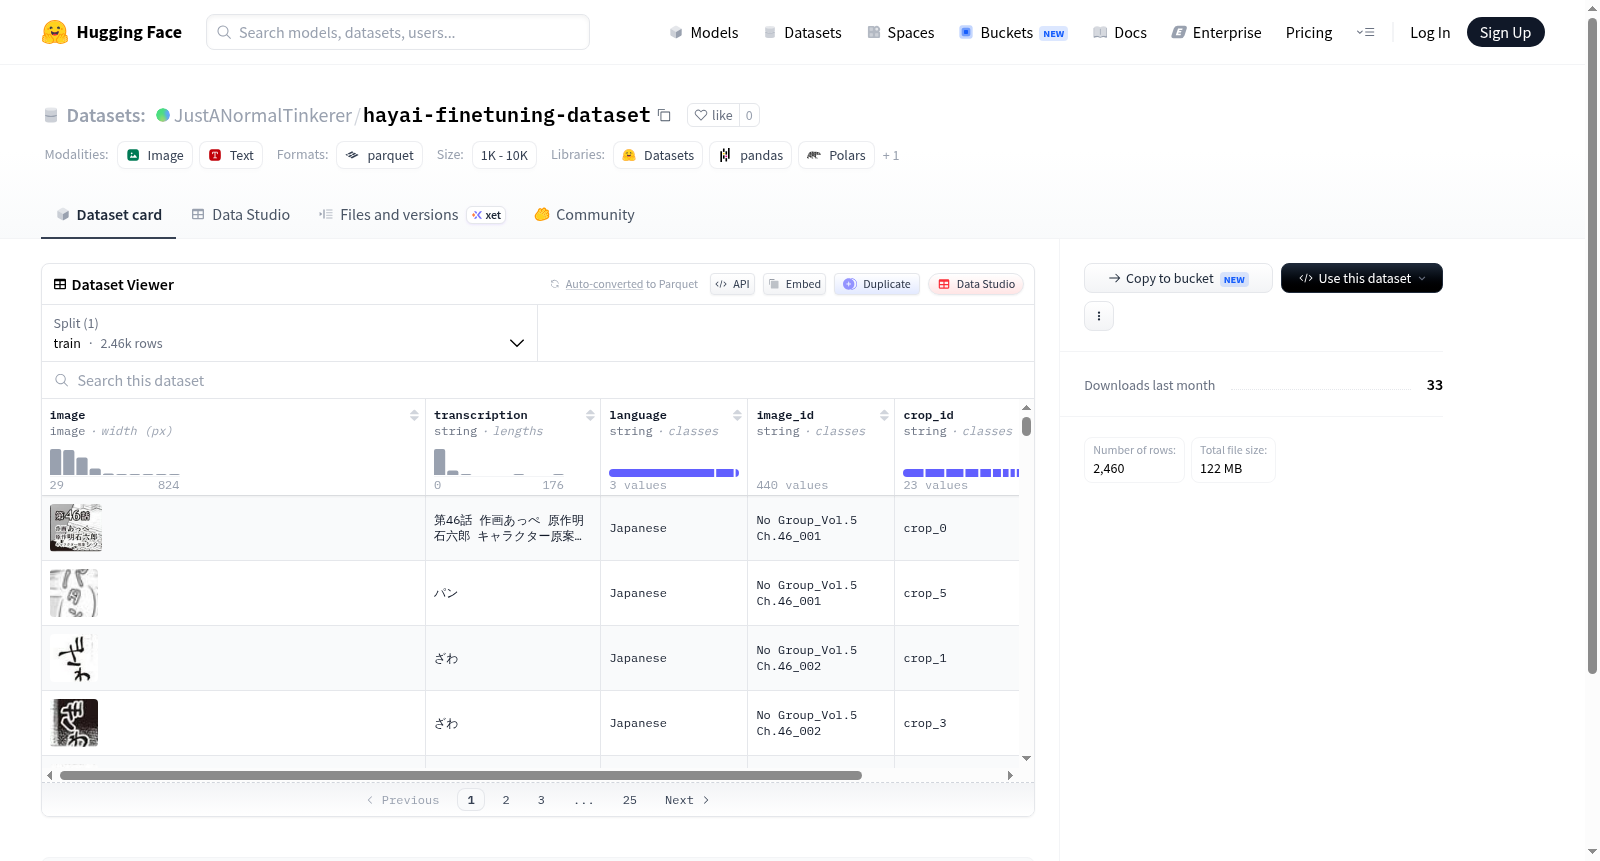Open Data Studio from the viewer header
This screenshot has width=1600, height=861.
pyautogui.click(x=976, y=284)
